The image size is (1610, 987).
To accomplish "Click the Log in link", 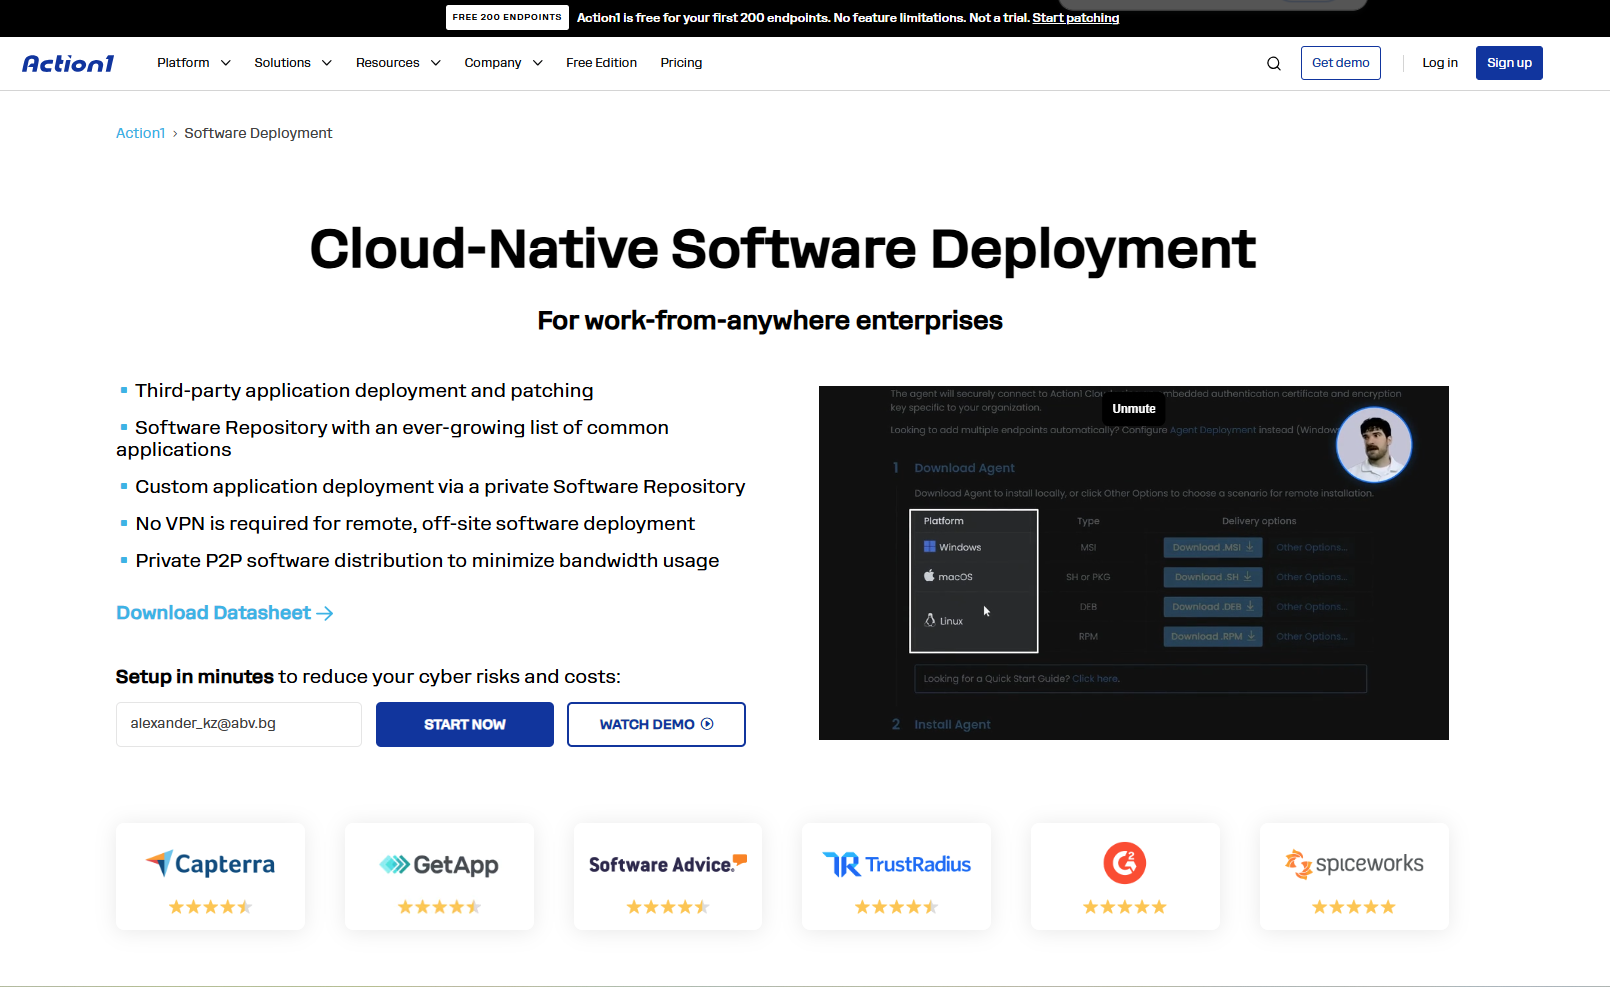I will 1440,63.
